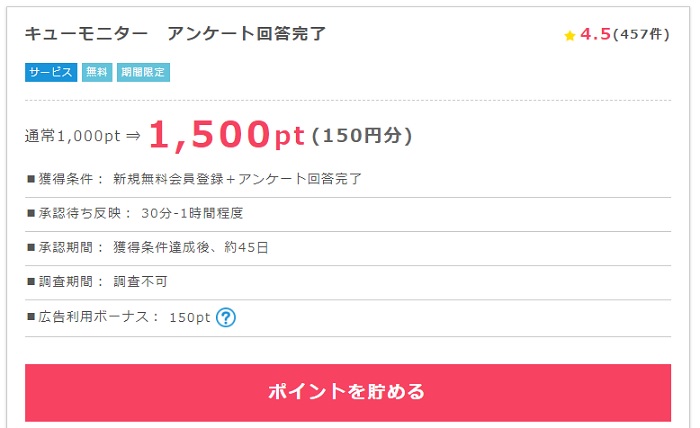Open the 457件 review count
This screenshot has width=700, height=428.
pos(641,35)
